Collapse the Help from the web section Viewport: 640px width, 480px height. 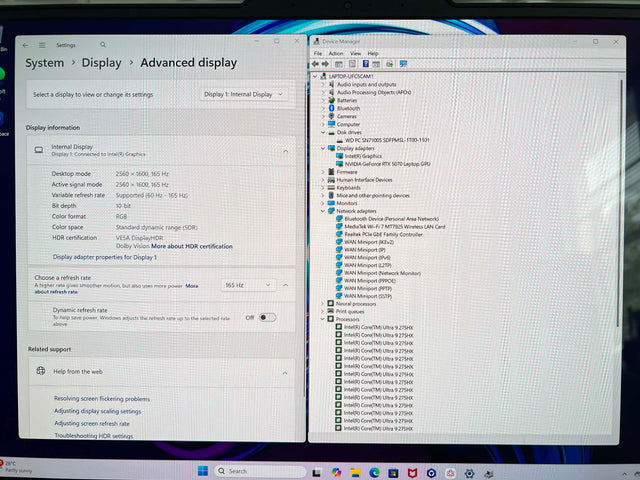pyautogui.click(x=285, y=373)
